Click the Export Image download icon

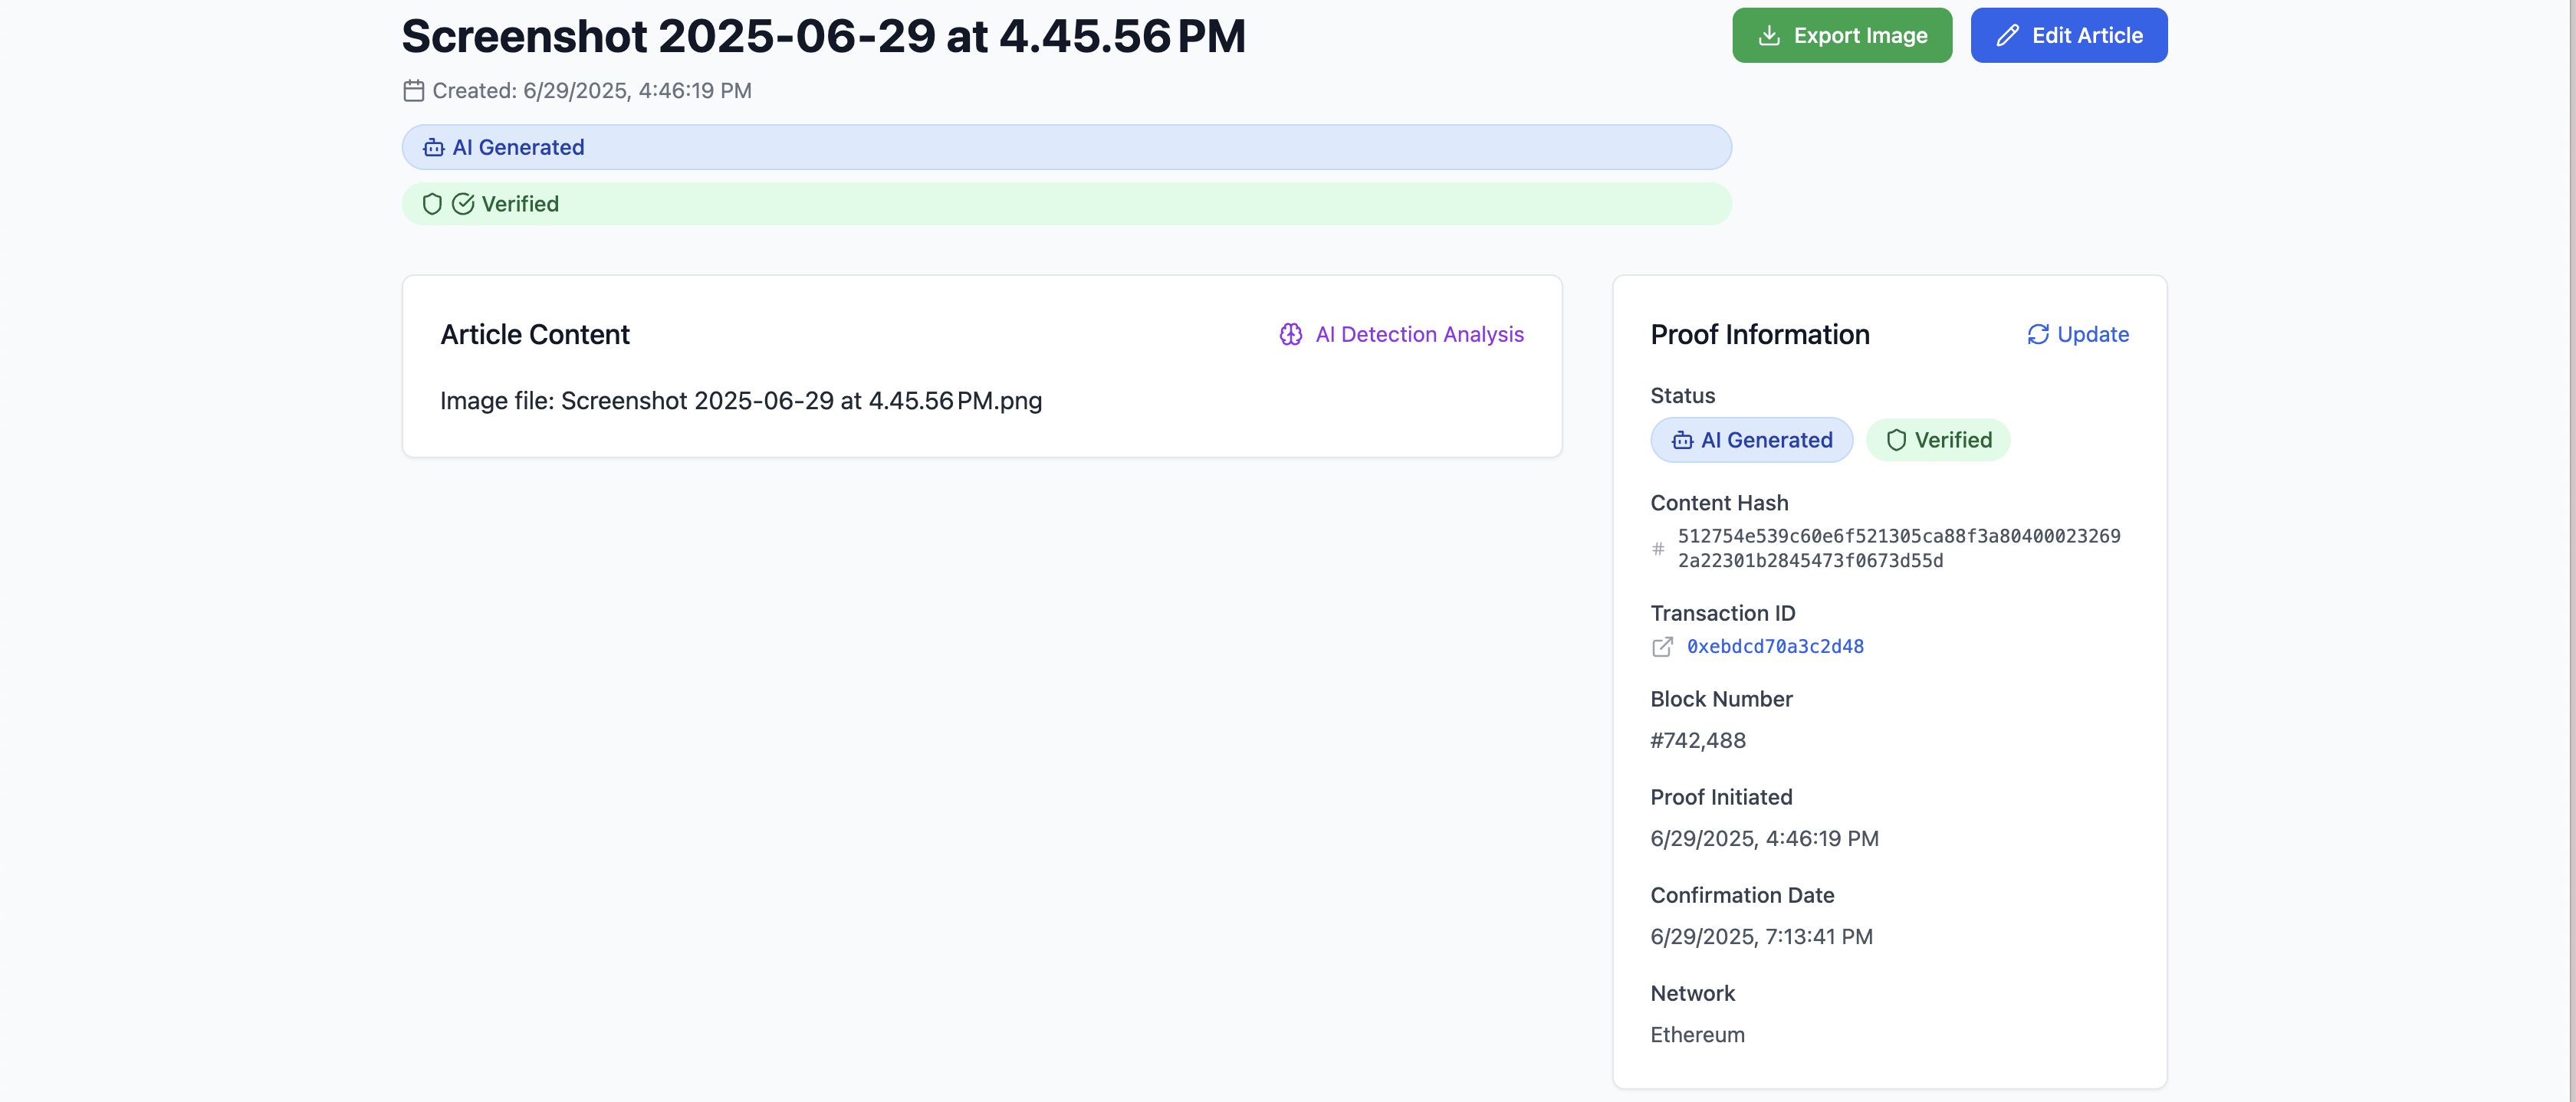click(1769, 36)
